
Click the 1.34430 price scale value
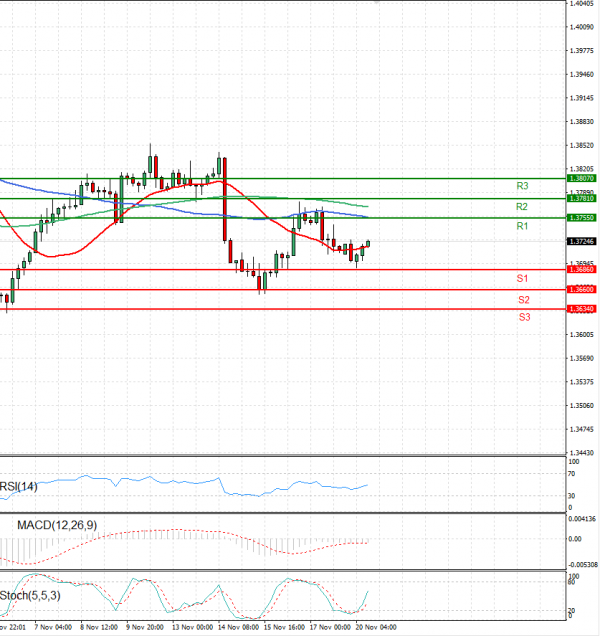582,453
